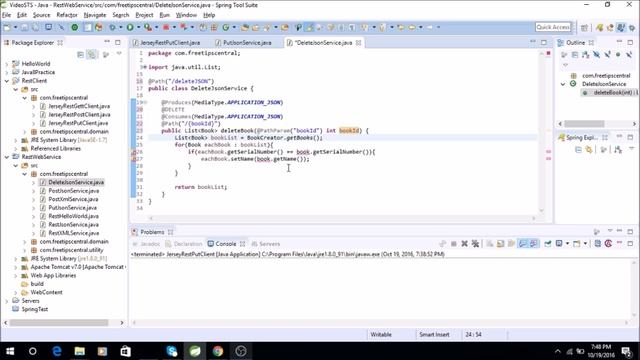Open Microsoft Edge from taskbar

pyautogui.click(x=57, y=351)
